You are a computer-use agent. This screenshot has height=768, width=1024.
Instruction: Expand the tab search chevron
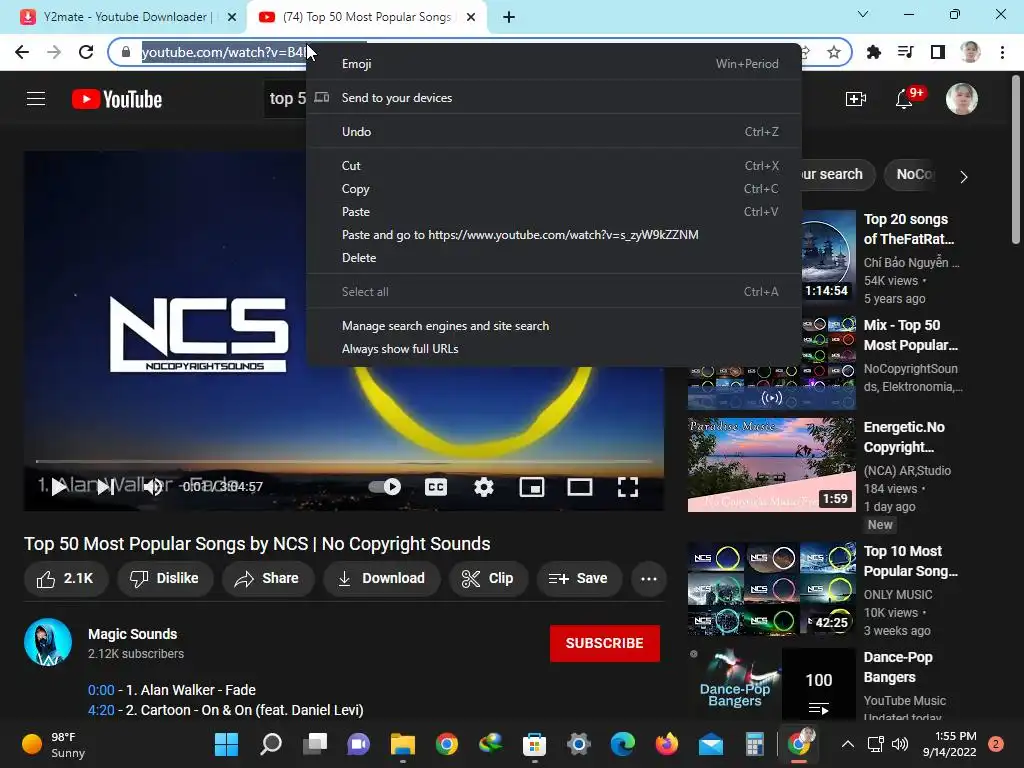click(x=863, y=14)
